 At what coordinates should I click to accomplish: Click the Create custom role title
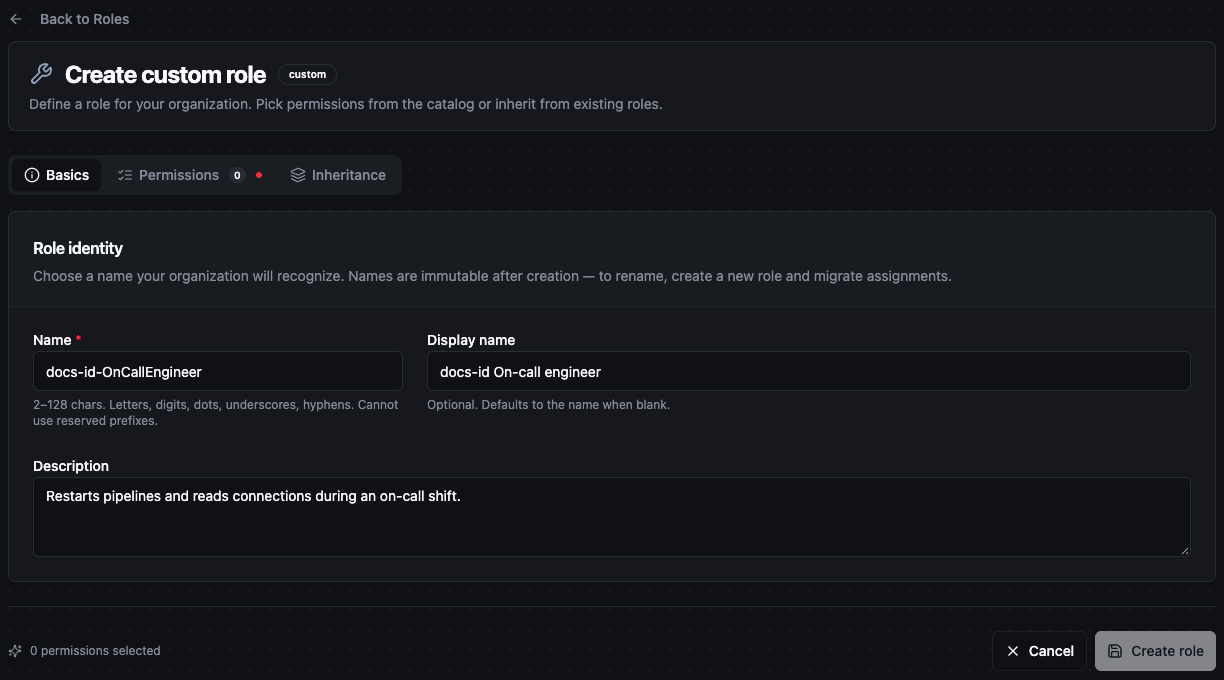[166, 75]
